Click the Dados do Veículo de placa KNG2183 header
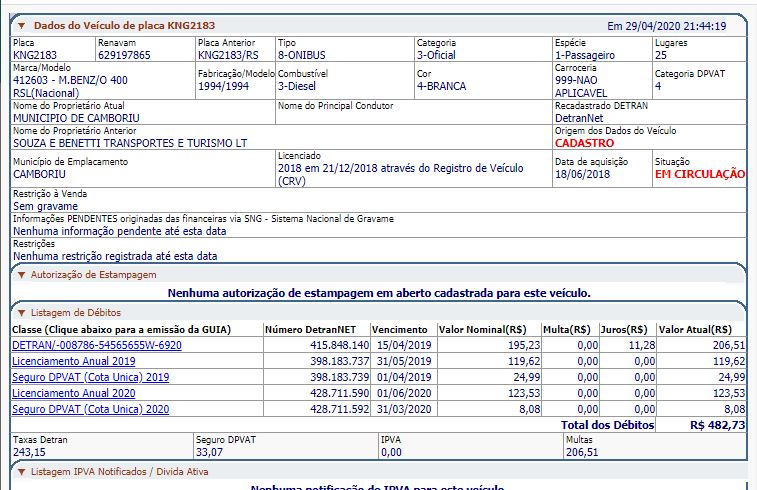Screen dimensions: 757x490 (x=124, y=26)
